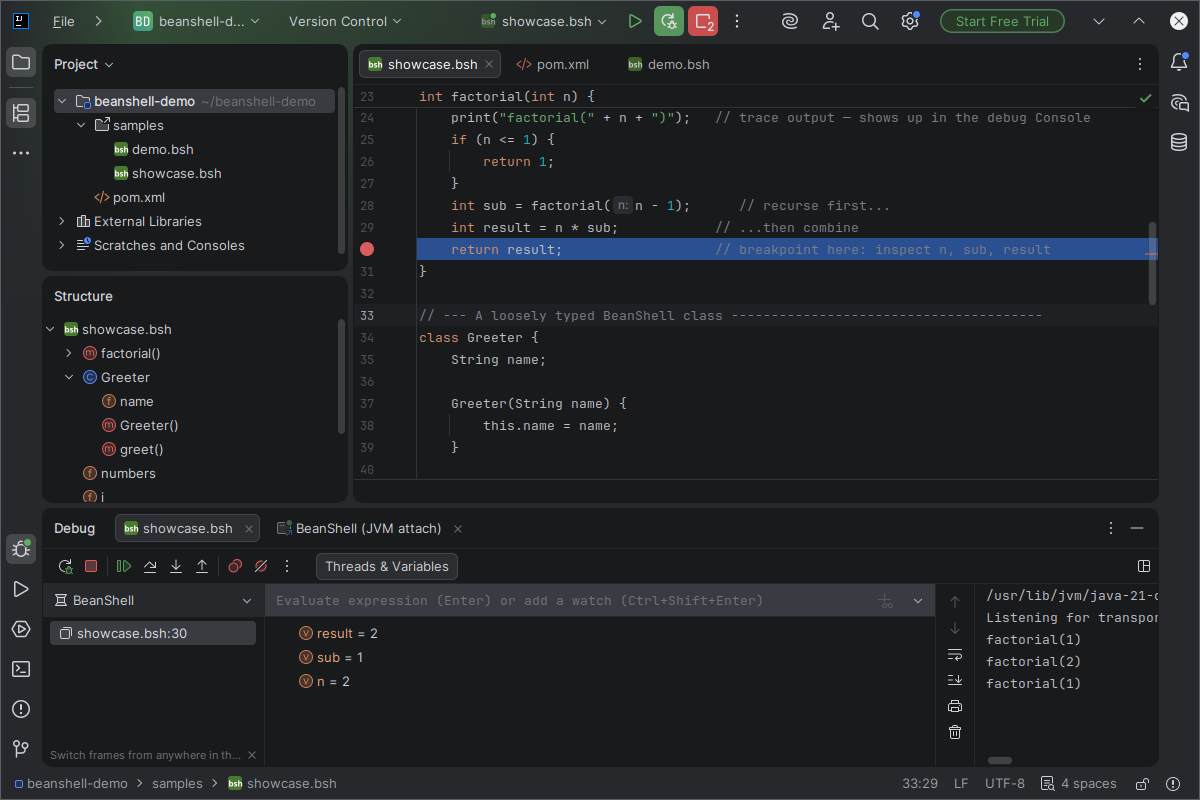
Task: Open IDE settings gear icon
Action: 910,21
